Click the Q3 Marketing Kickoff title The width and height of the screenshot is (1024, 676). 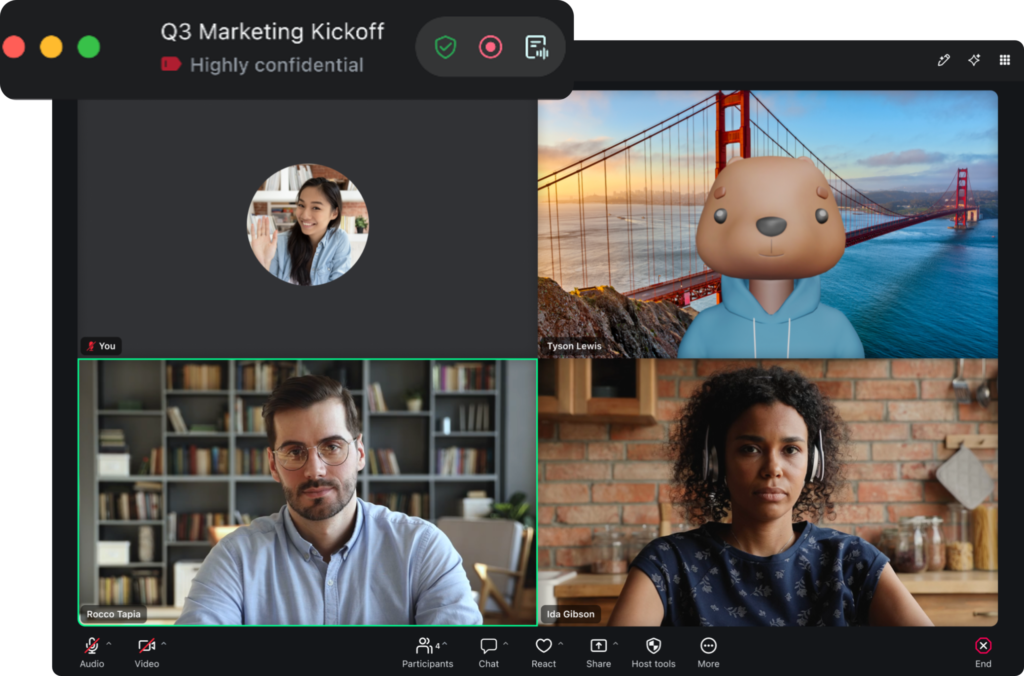click(272, 31)
